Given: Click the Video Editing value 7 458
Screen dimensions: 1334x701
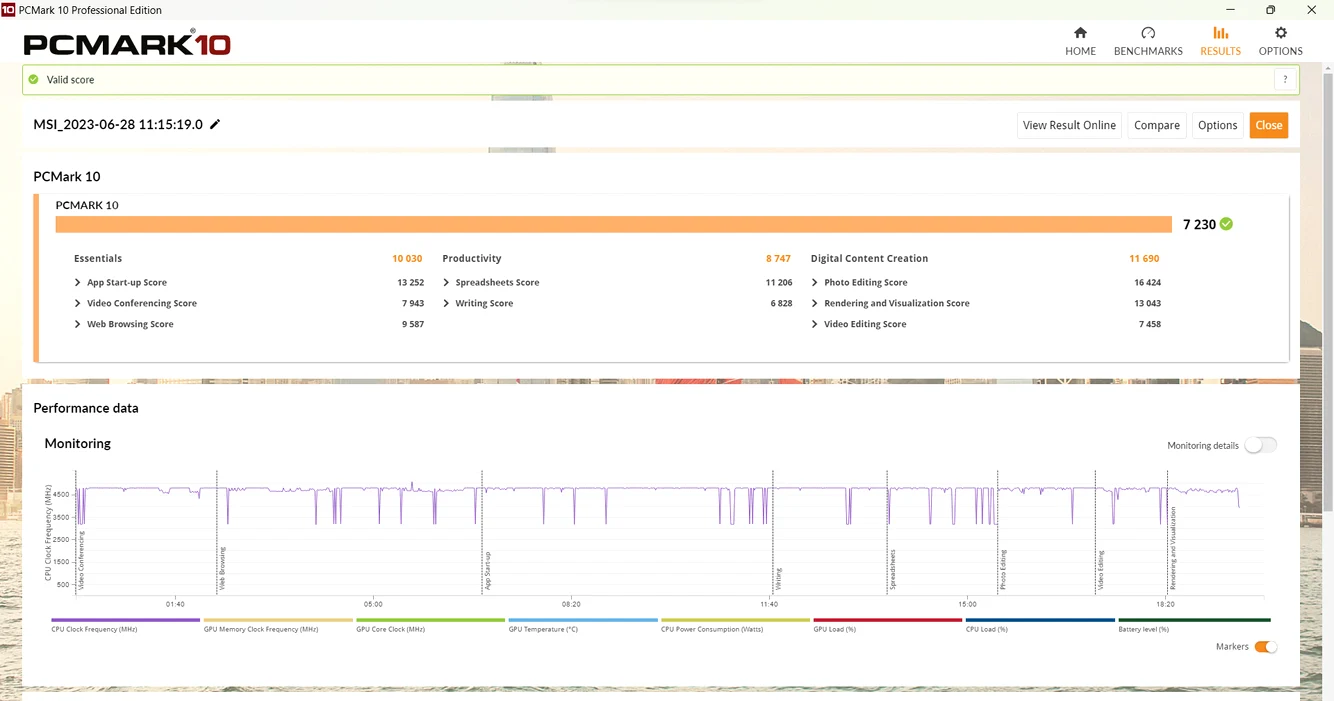Looking at the screenshot, I should click(1150, 324).
